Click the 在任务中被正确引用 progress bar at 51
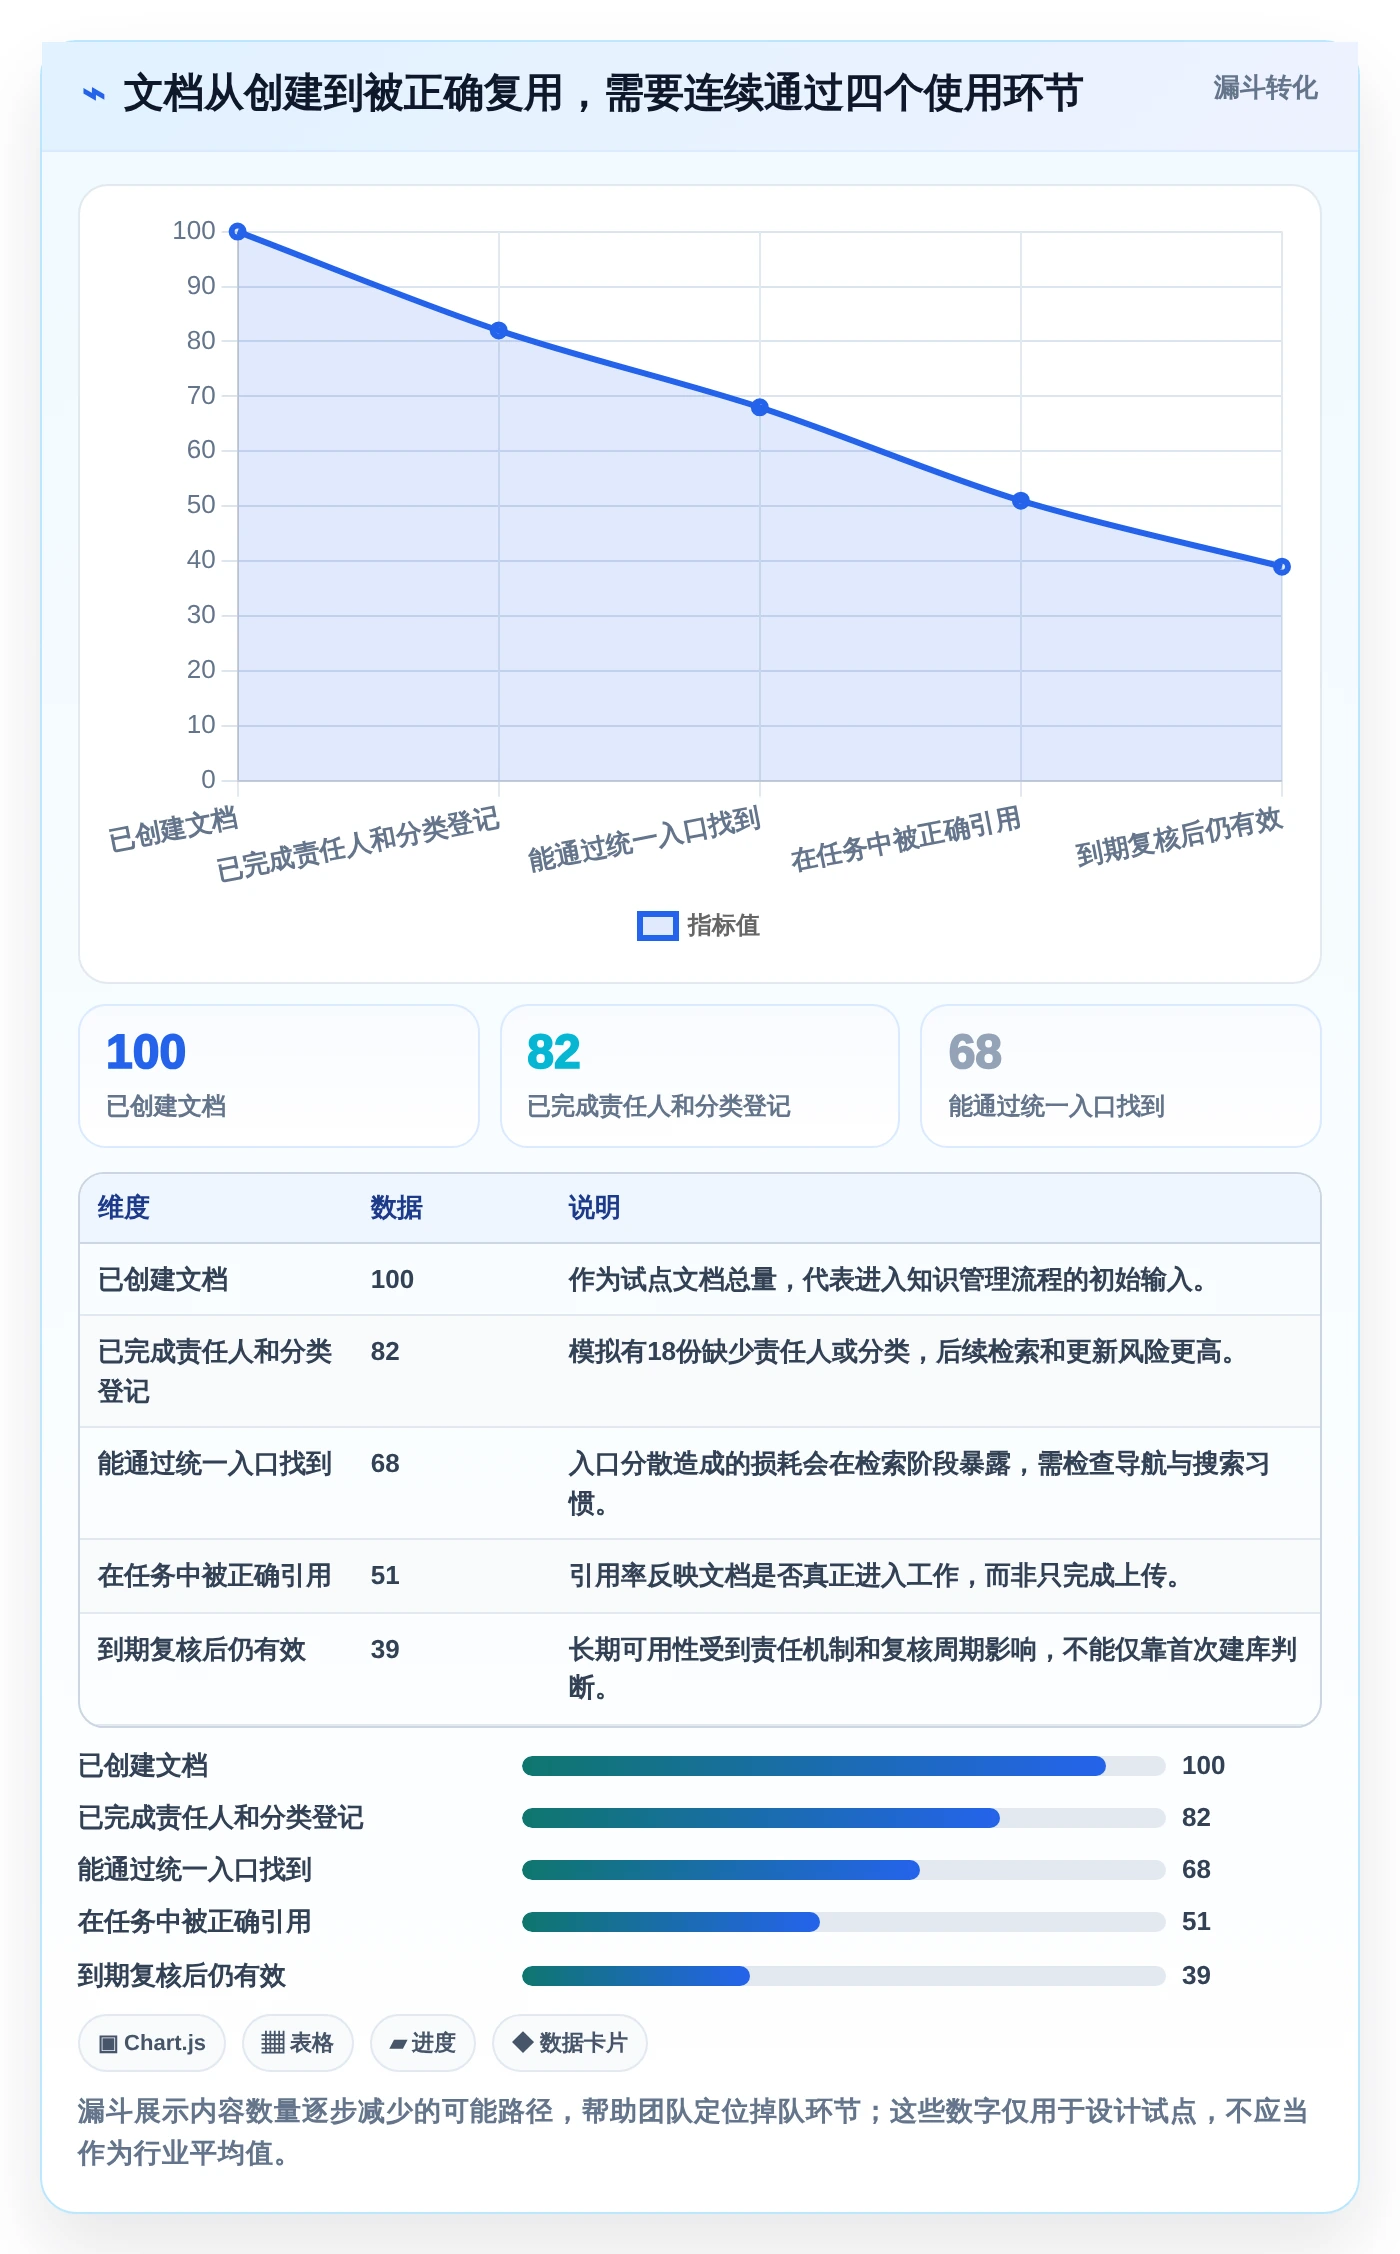This screenshot has height=2254, width=1400. 844,1922
